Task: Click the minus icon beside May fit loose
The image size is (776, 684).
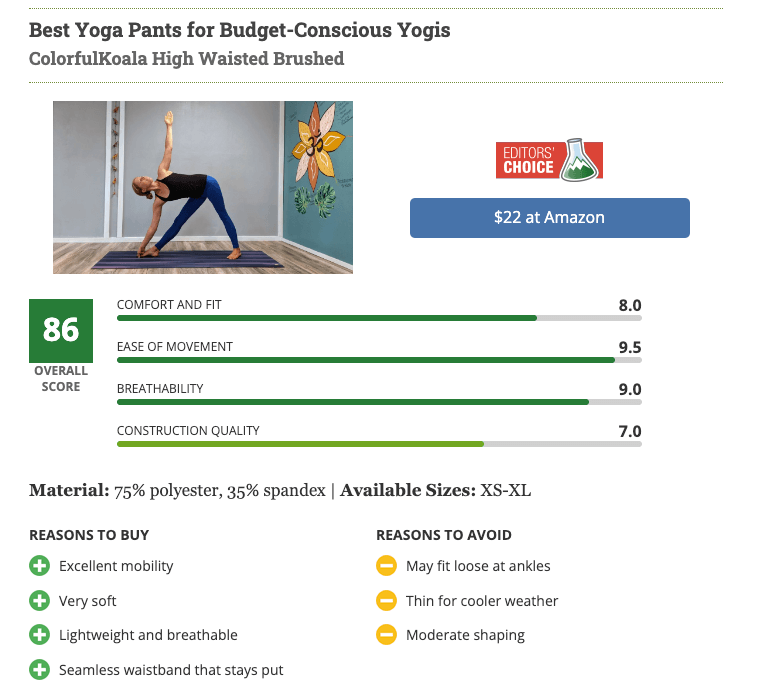Action: [x=387, y=566]
